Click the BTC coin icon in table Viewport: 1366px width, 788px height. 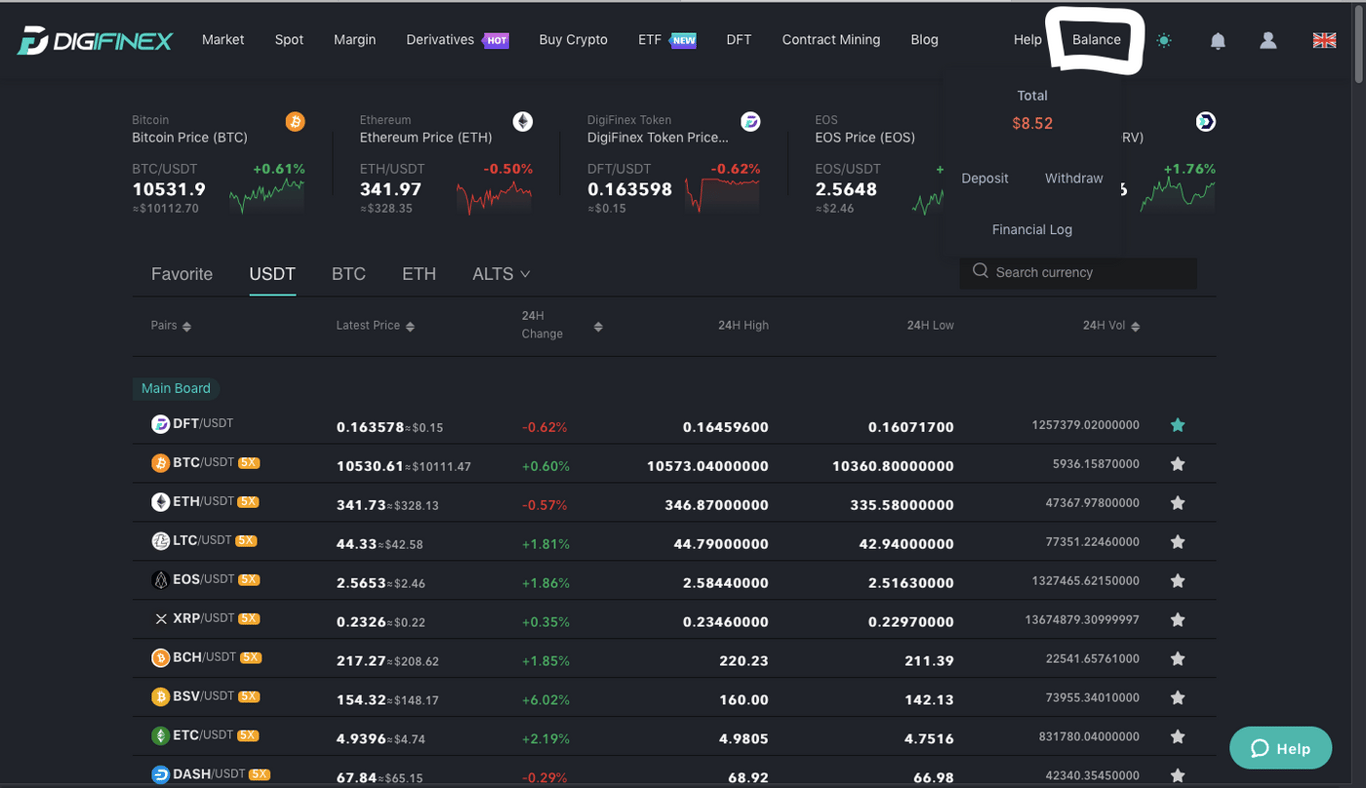160,463
